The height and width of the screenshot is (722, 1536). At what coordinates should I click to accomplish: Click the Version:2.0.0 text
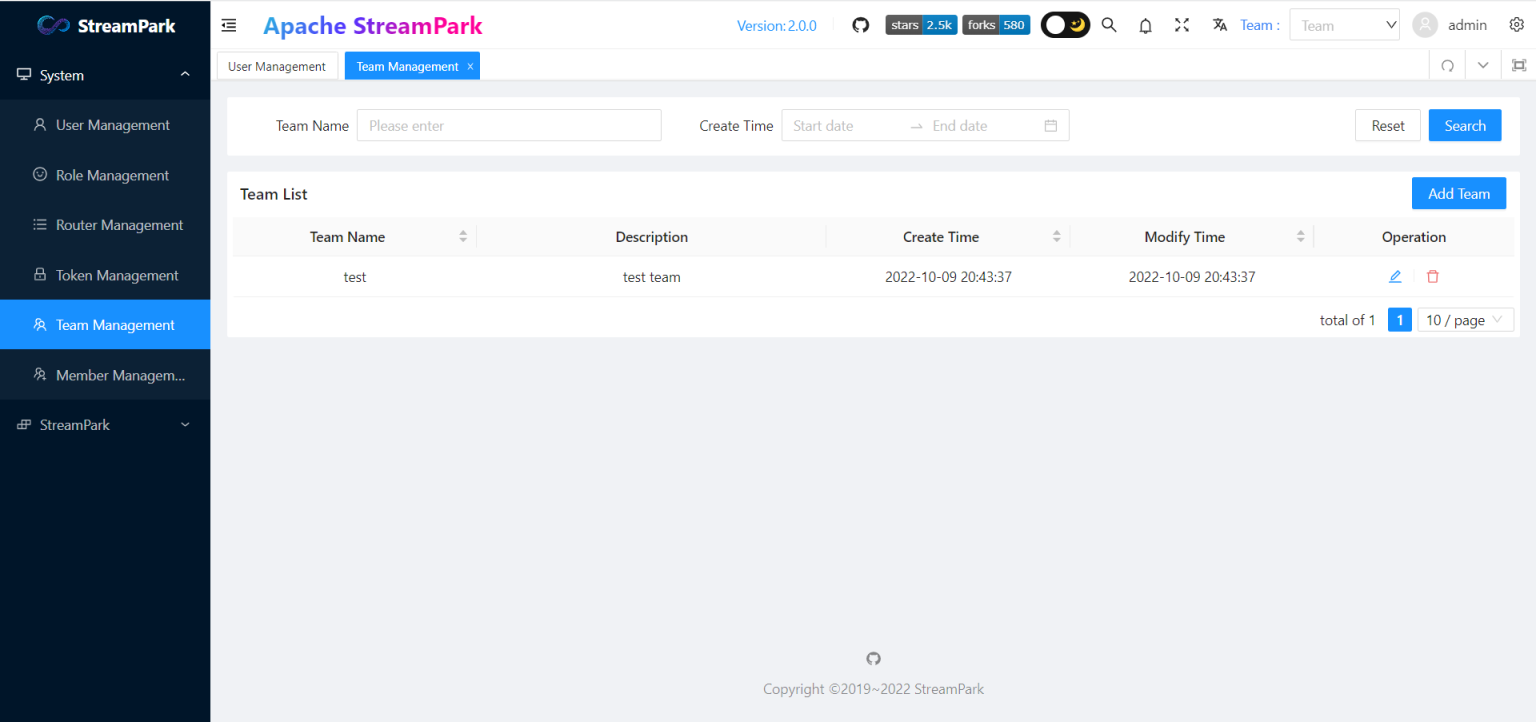[x=777, y=26]
